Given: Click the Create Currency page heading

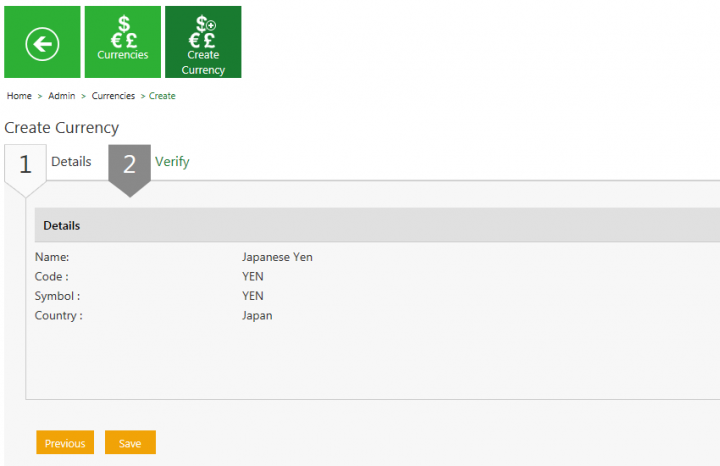Looking at the screenshot, I should pos(62,128).
